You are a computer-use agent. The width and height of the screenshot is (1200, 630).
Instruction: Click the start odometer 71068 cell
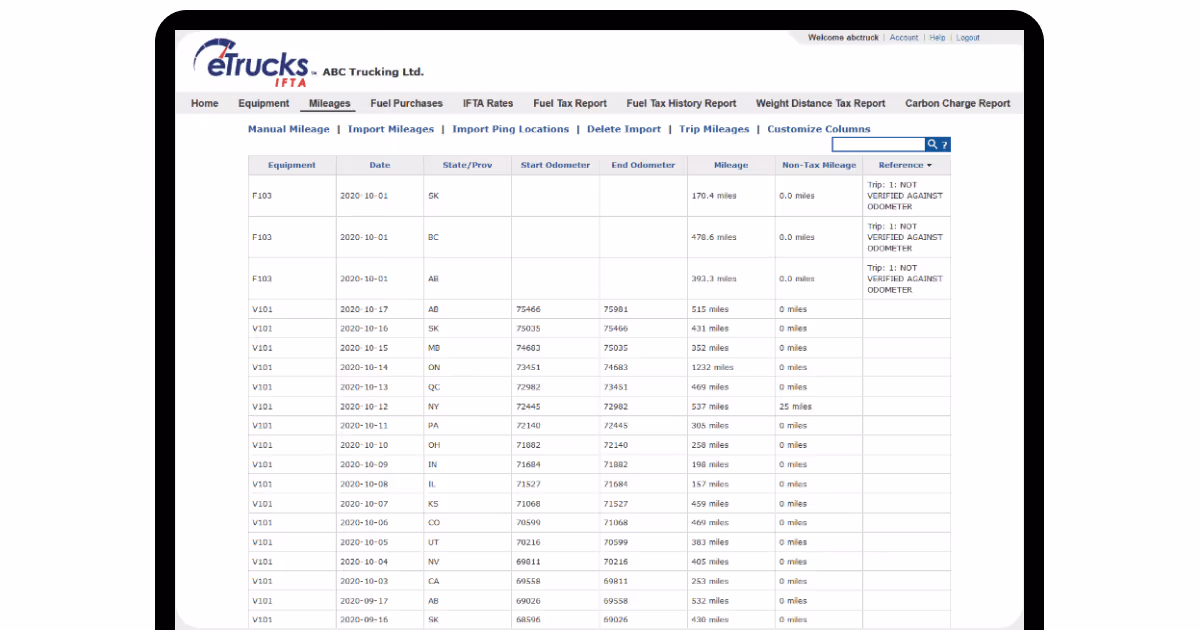[x=555, y=504]
